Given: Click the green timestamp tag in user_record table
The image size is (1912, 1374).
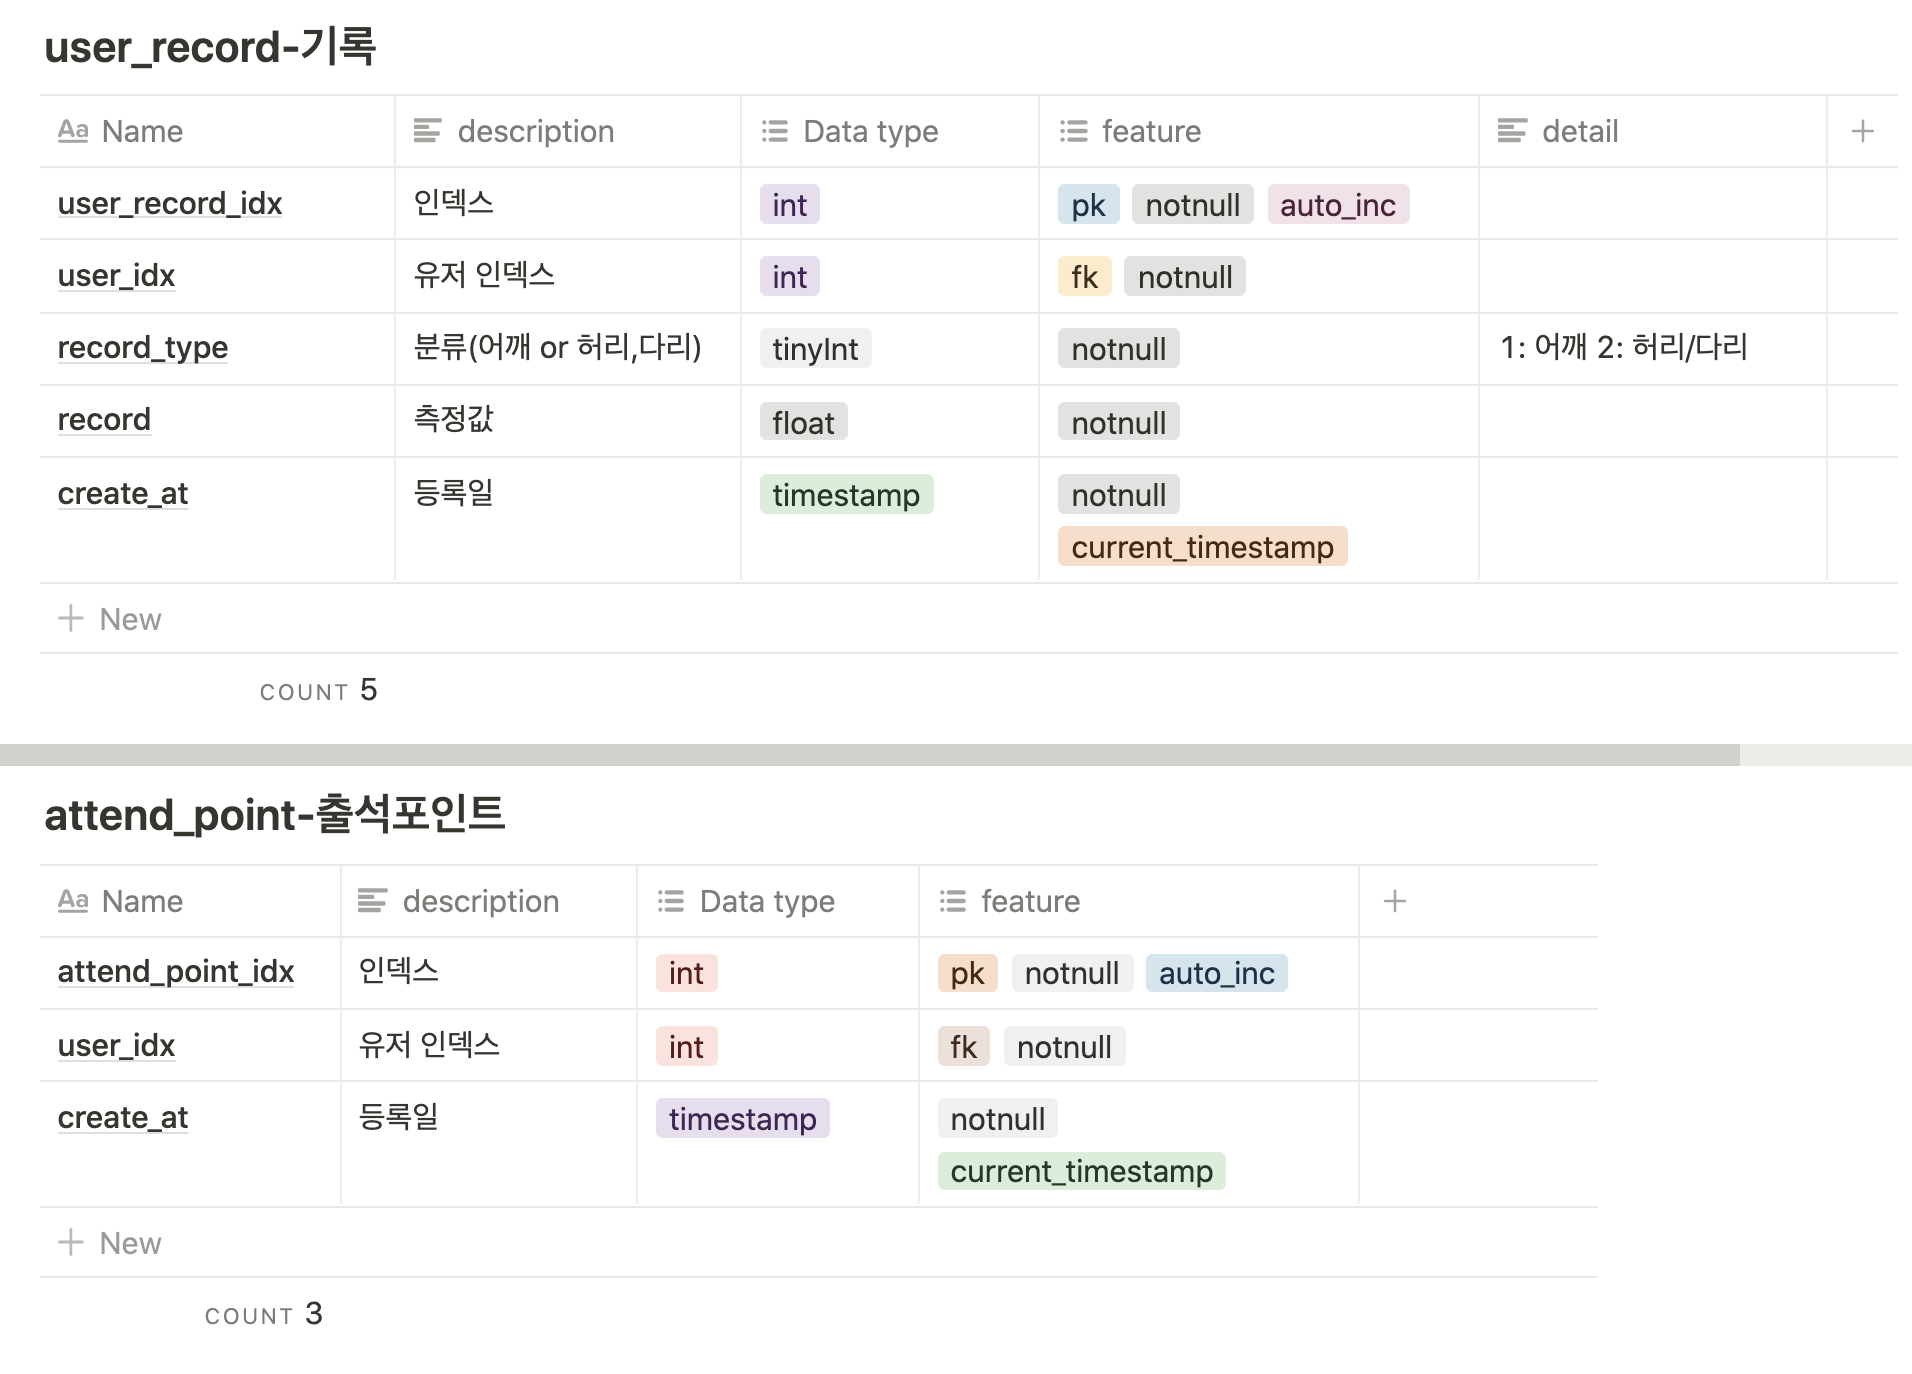Looking at the screenshot, I should pos(846,495).
